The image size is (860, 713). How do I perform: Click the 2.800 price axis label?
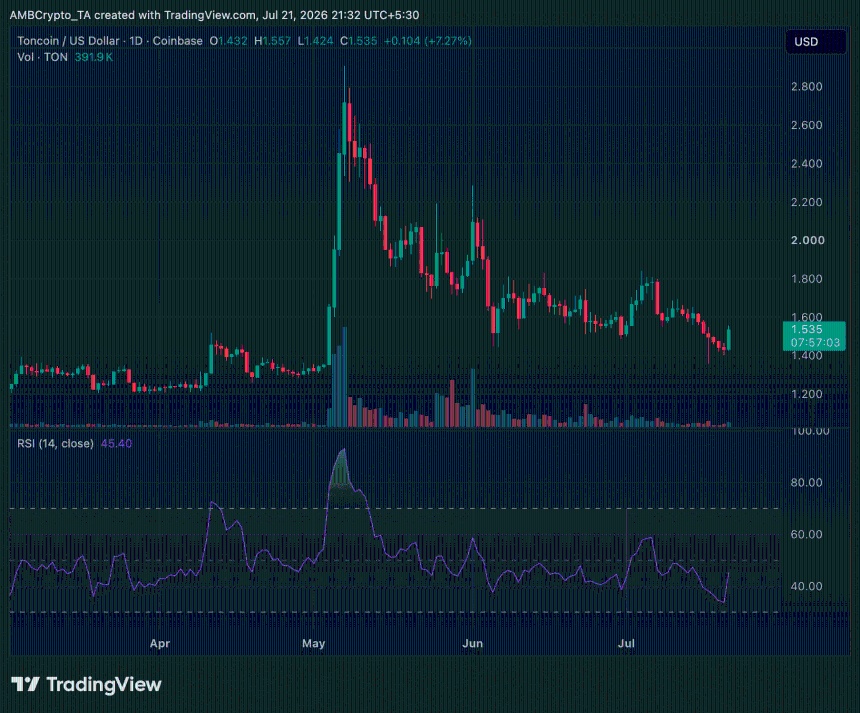(806, 87)
